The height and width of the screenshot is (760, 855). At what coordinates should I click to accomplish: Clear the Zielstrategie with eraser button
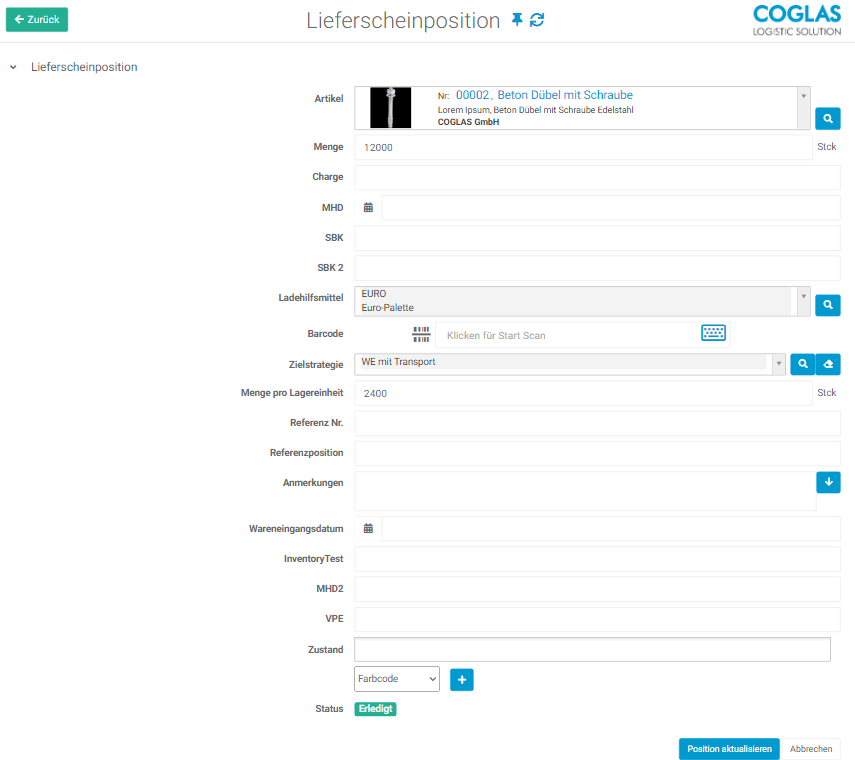[828, 364]
